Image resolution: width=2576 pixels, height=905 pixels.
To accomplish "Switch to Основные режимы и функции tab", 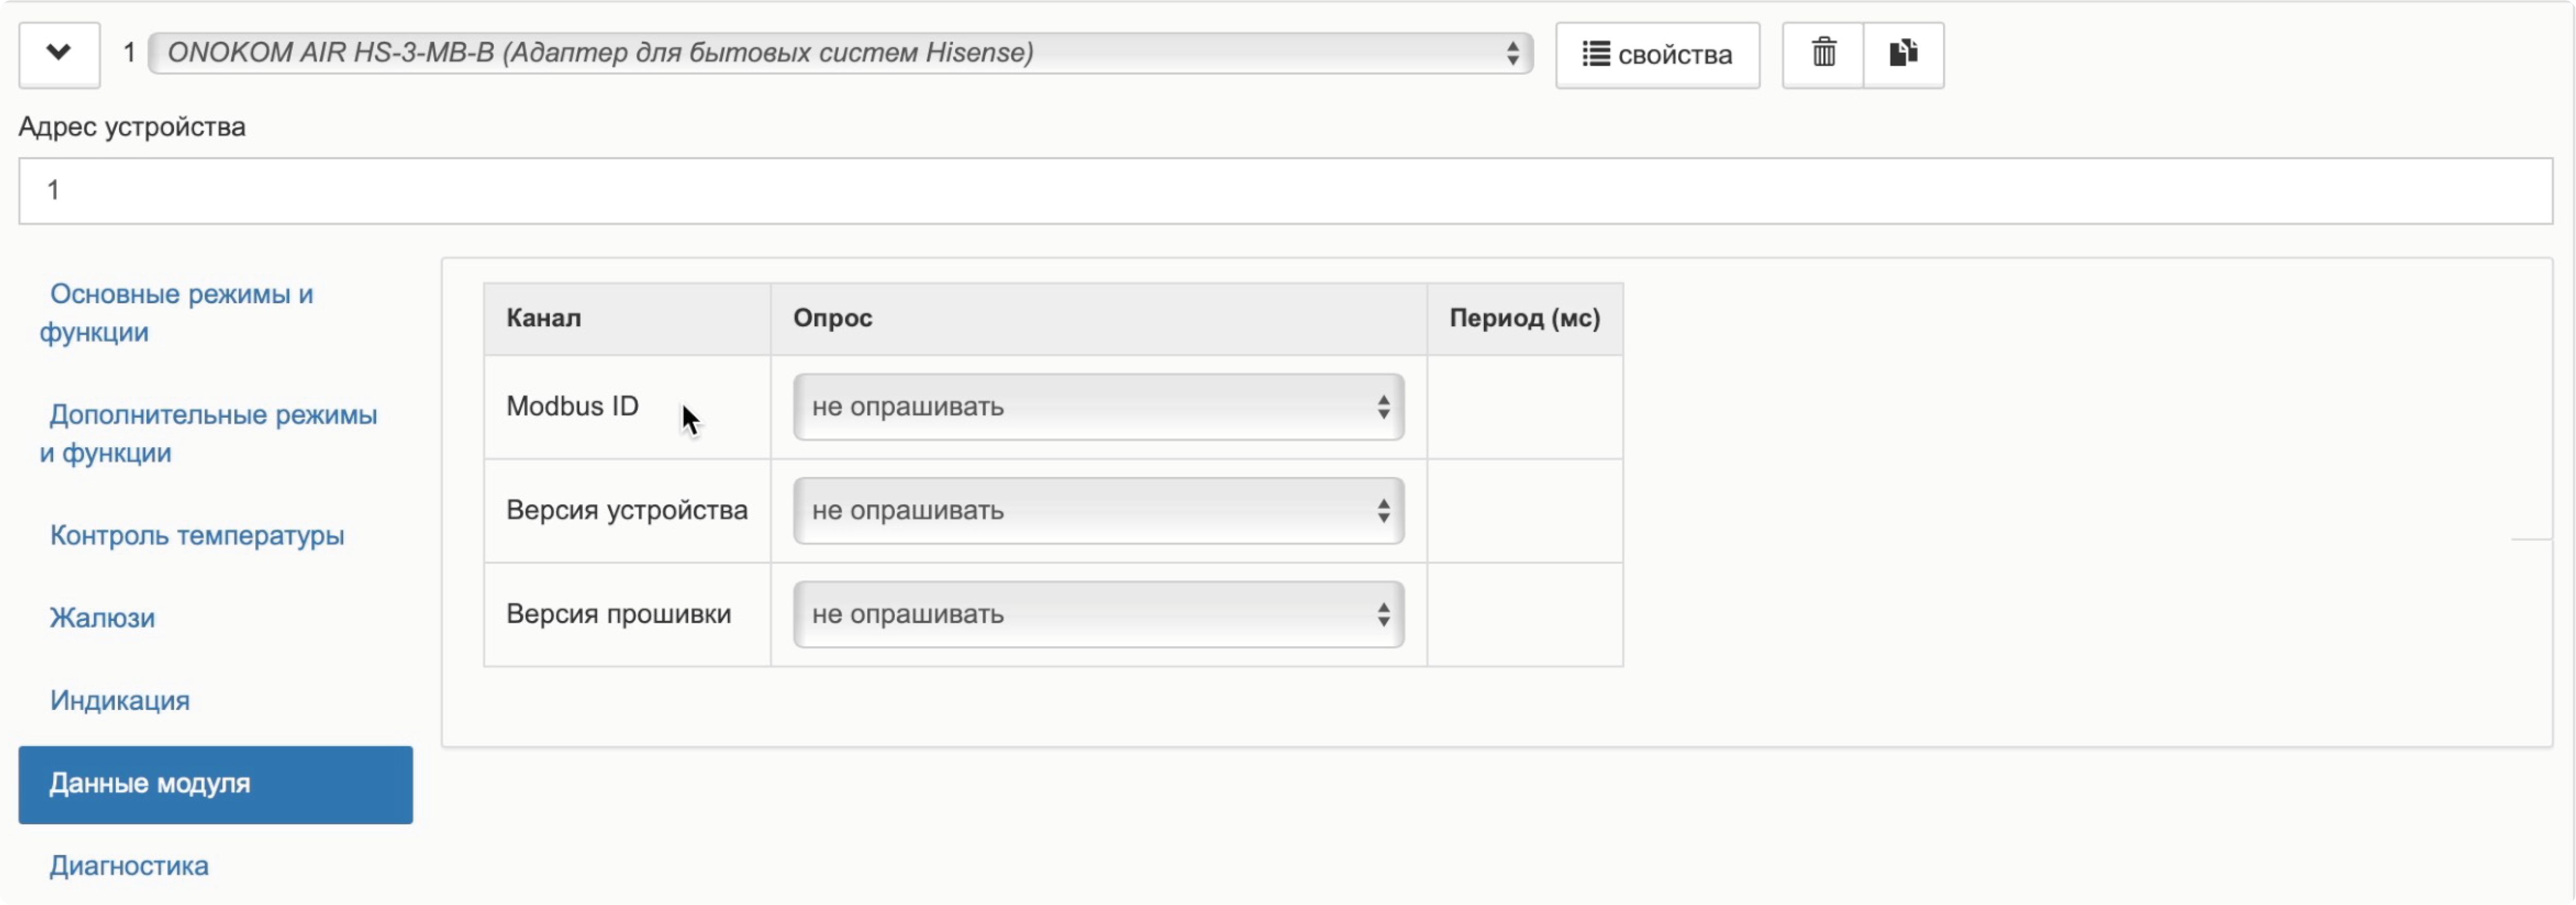I will [x=180, y=313].
